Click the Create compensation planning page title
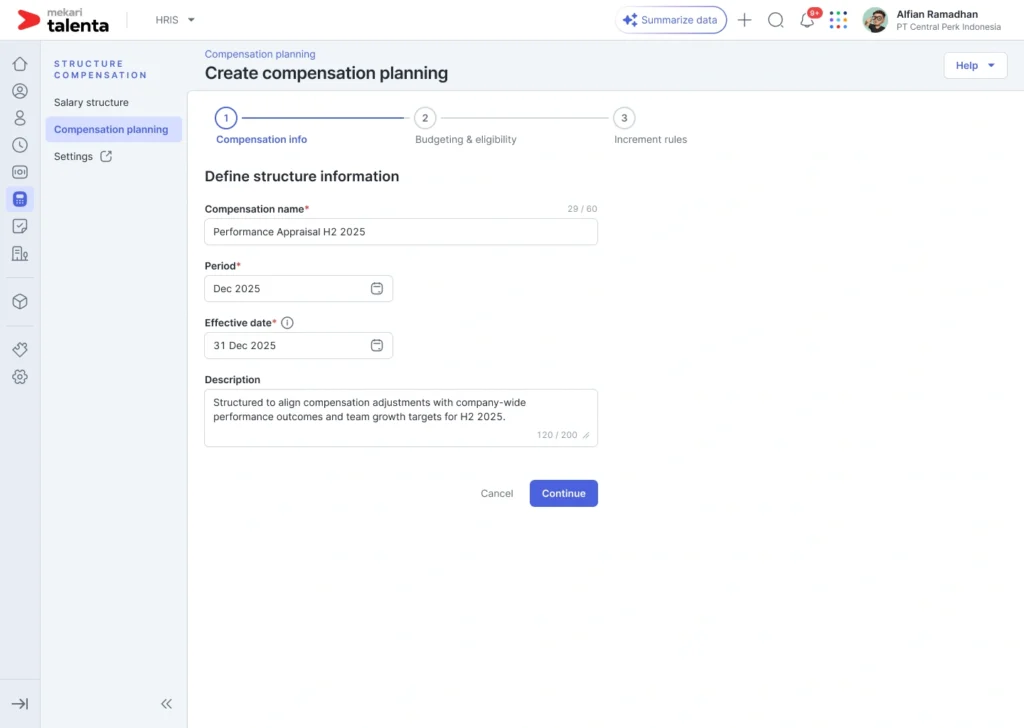Screen dimensions: 1024x728 tap(327, 73)
